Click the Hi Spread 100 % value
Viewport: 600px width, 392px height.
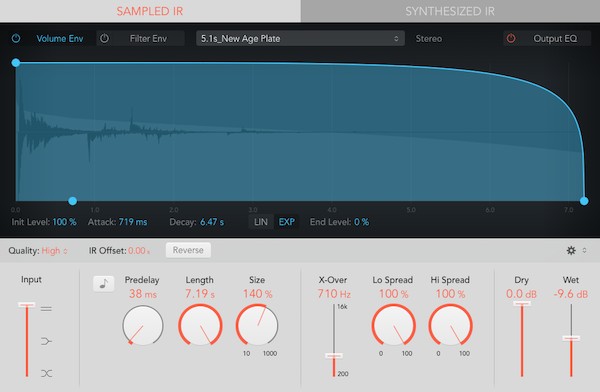(450, 294)
